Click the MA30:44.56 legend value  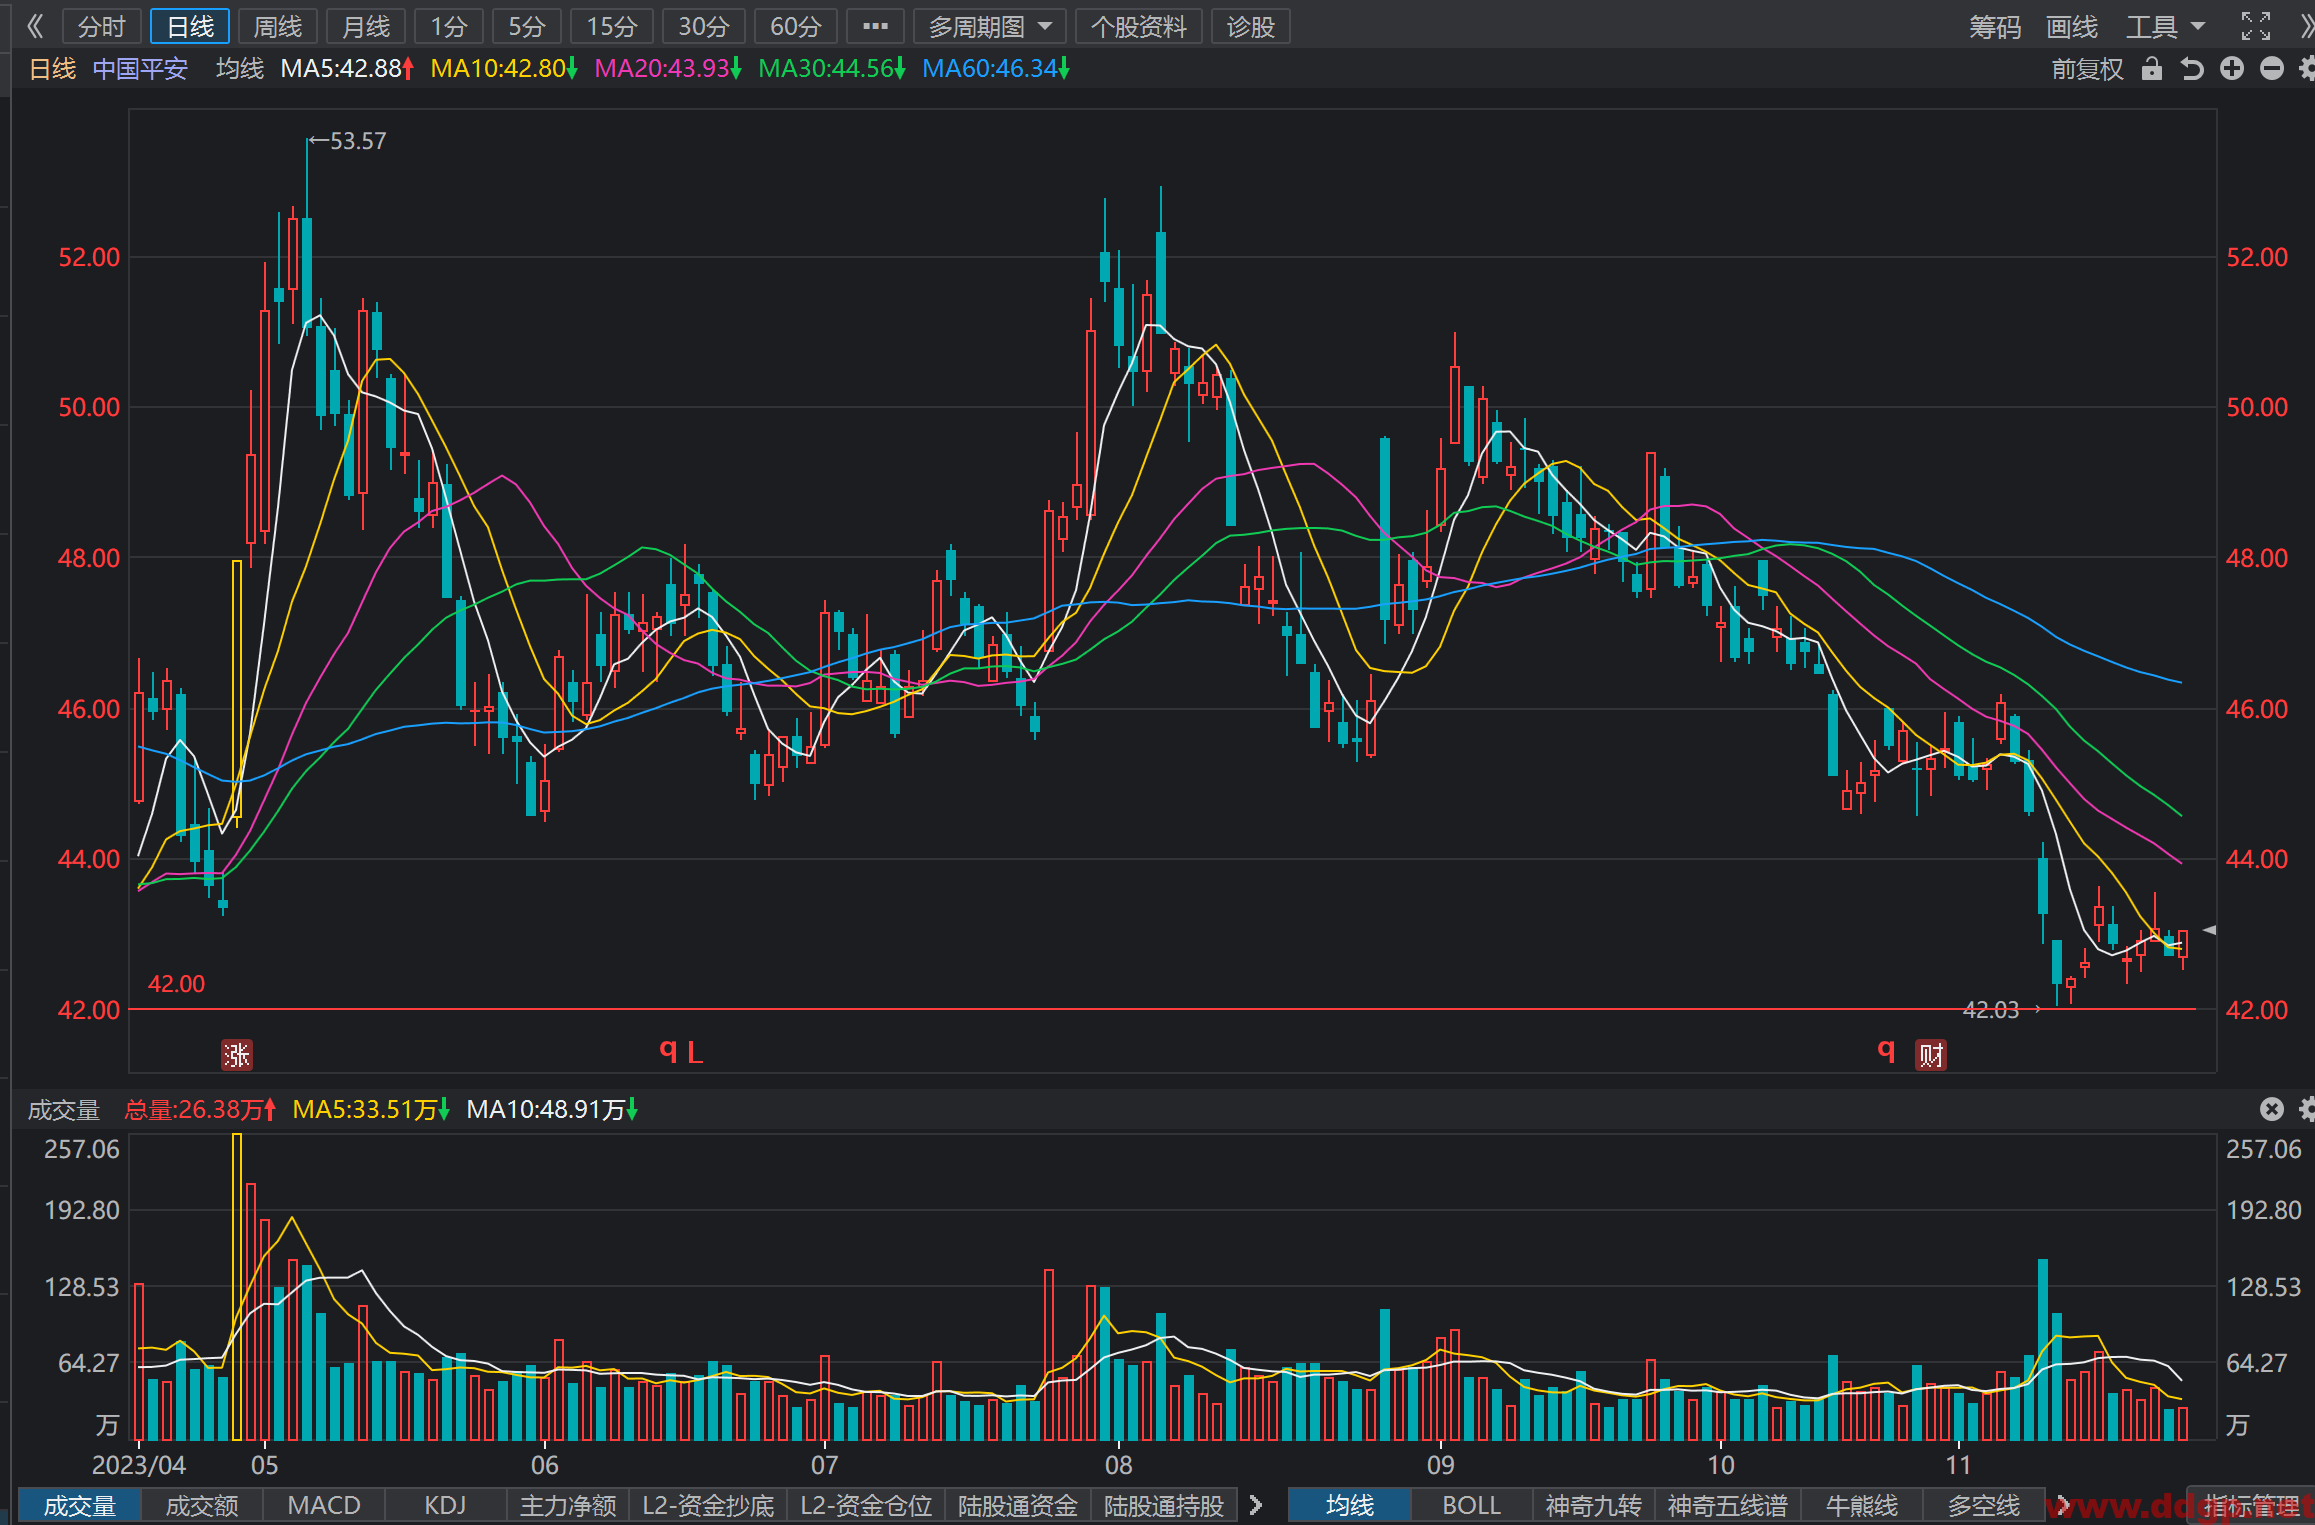[x=832, y=69]
